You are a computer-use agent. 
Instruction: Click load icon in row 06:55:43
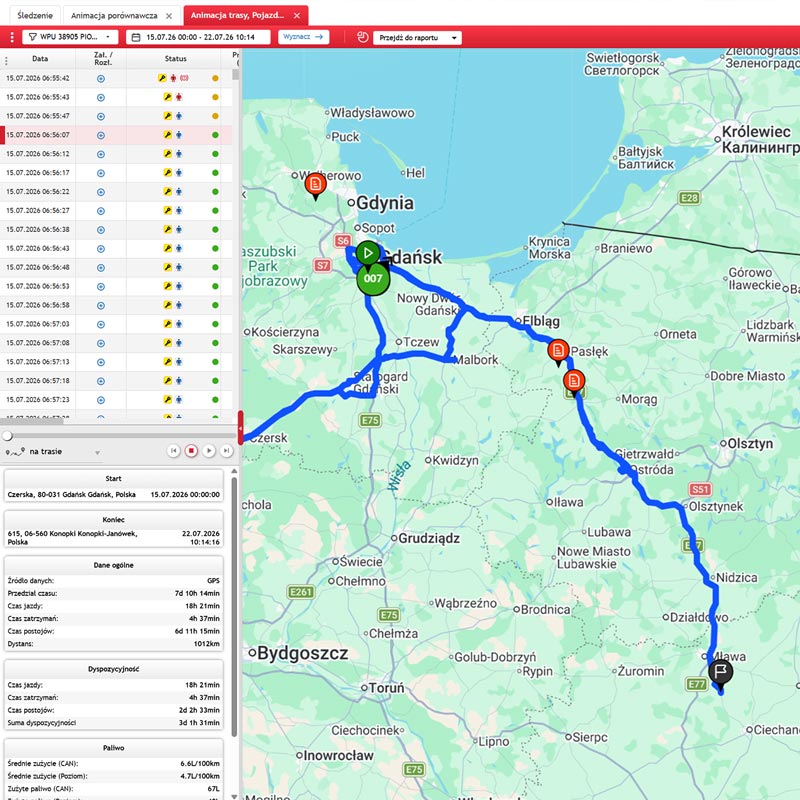coord(101,97)
